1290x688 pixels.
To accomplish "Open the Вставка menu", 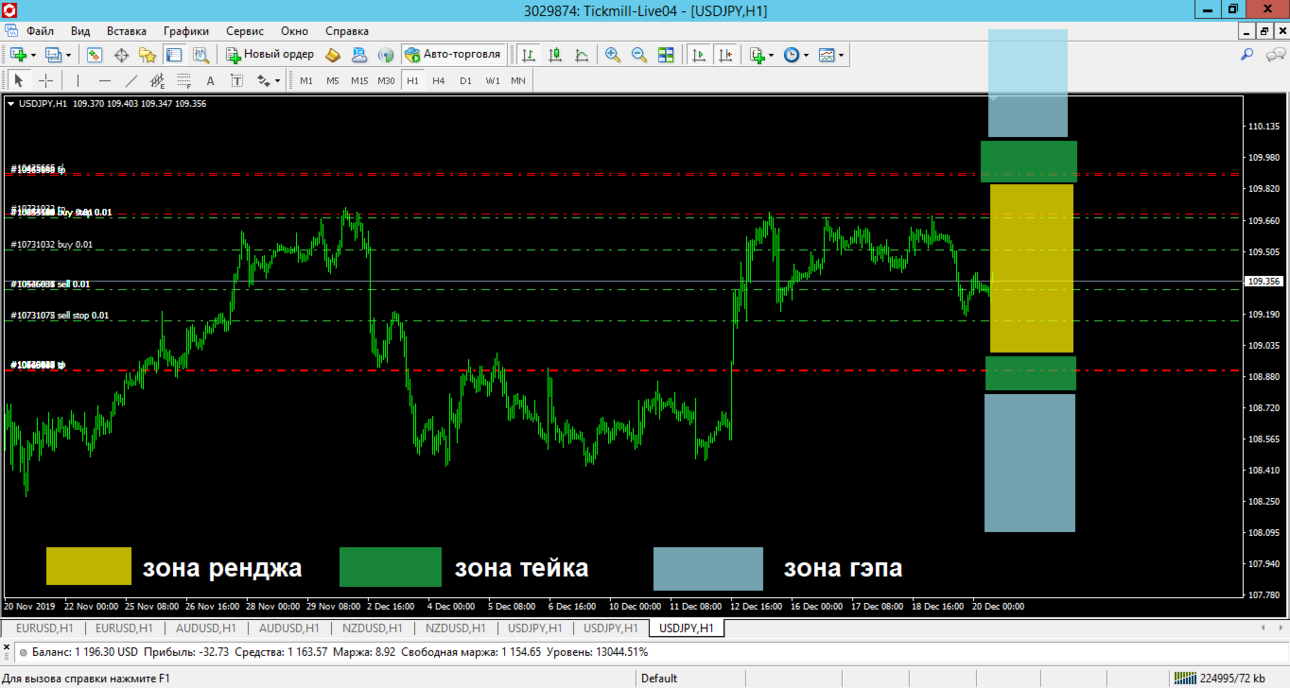I will click(x=126, y=31).
